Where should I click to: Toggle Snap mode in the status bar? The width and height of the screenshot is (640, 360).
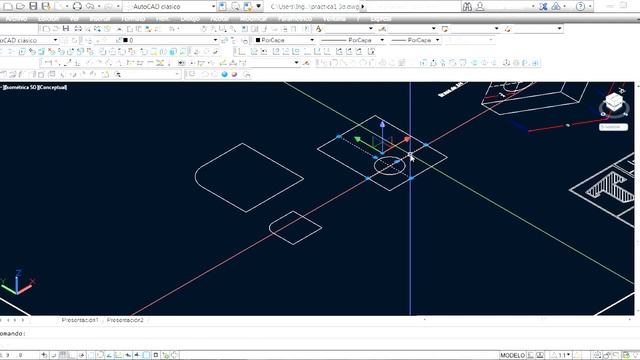(53, 355)
